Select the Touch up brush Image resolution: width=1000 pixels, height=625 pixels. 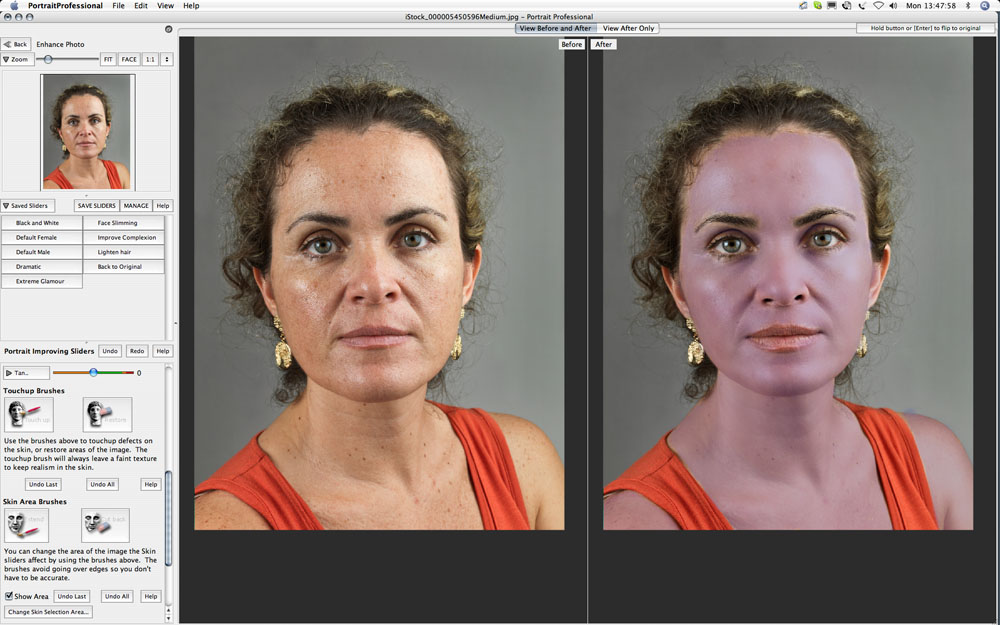point(28,414)
